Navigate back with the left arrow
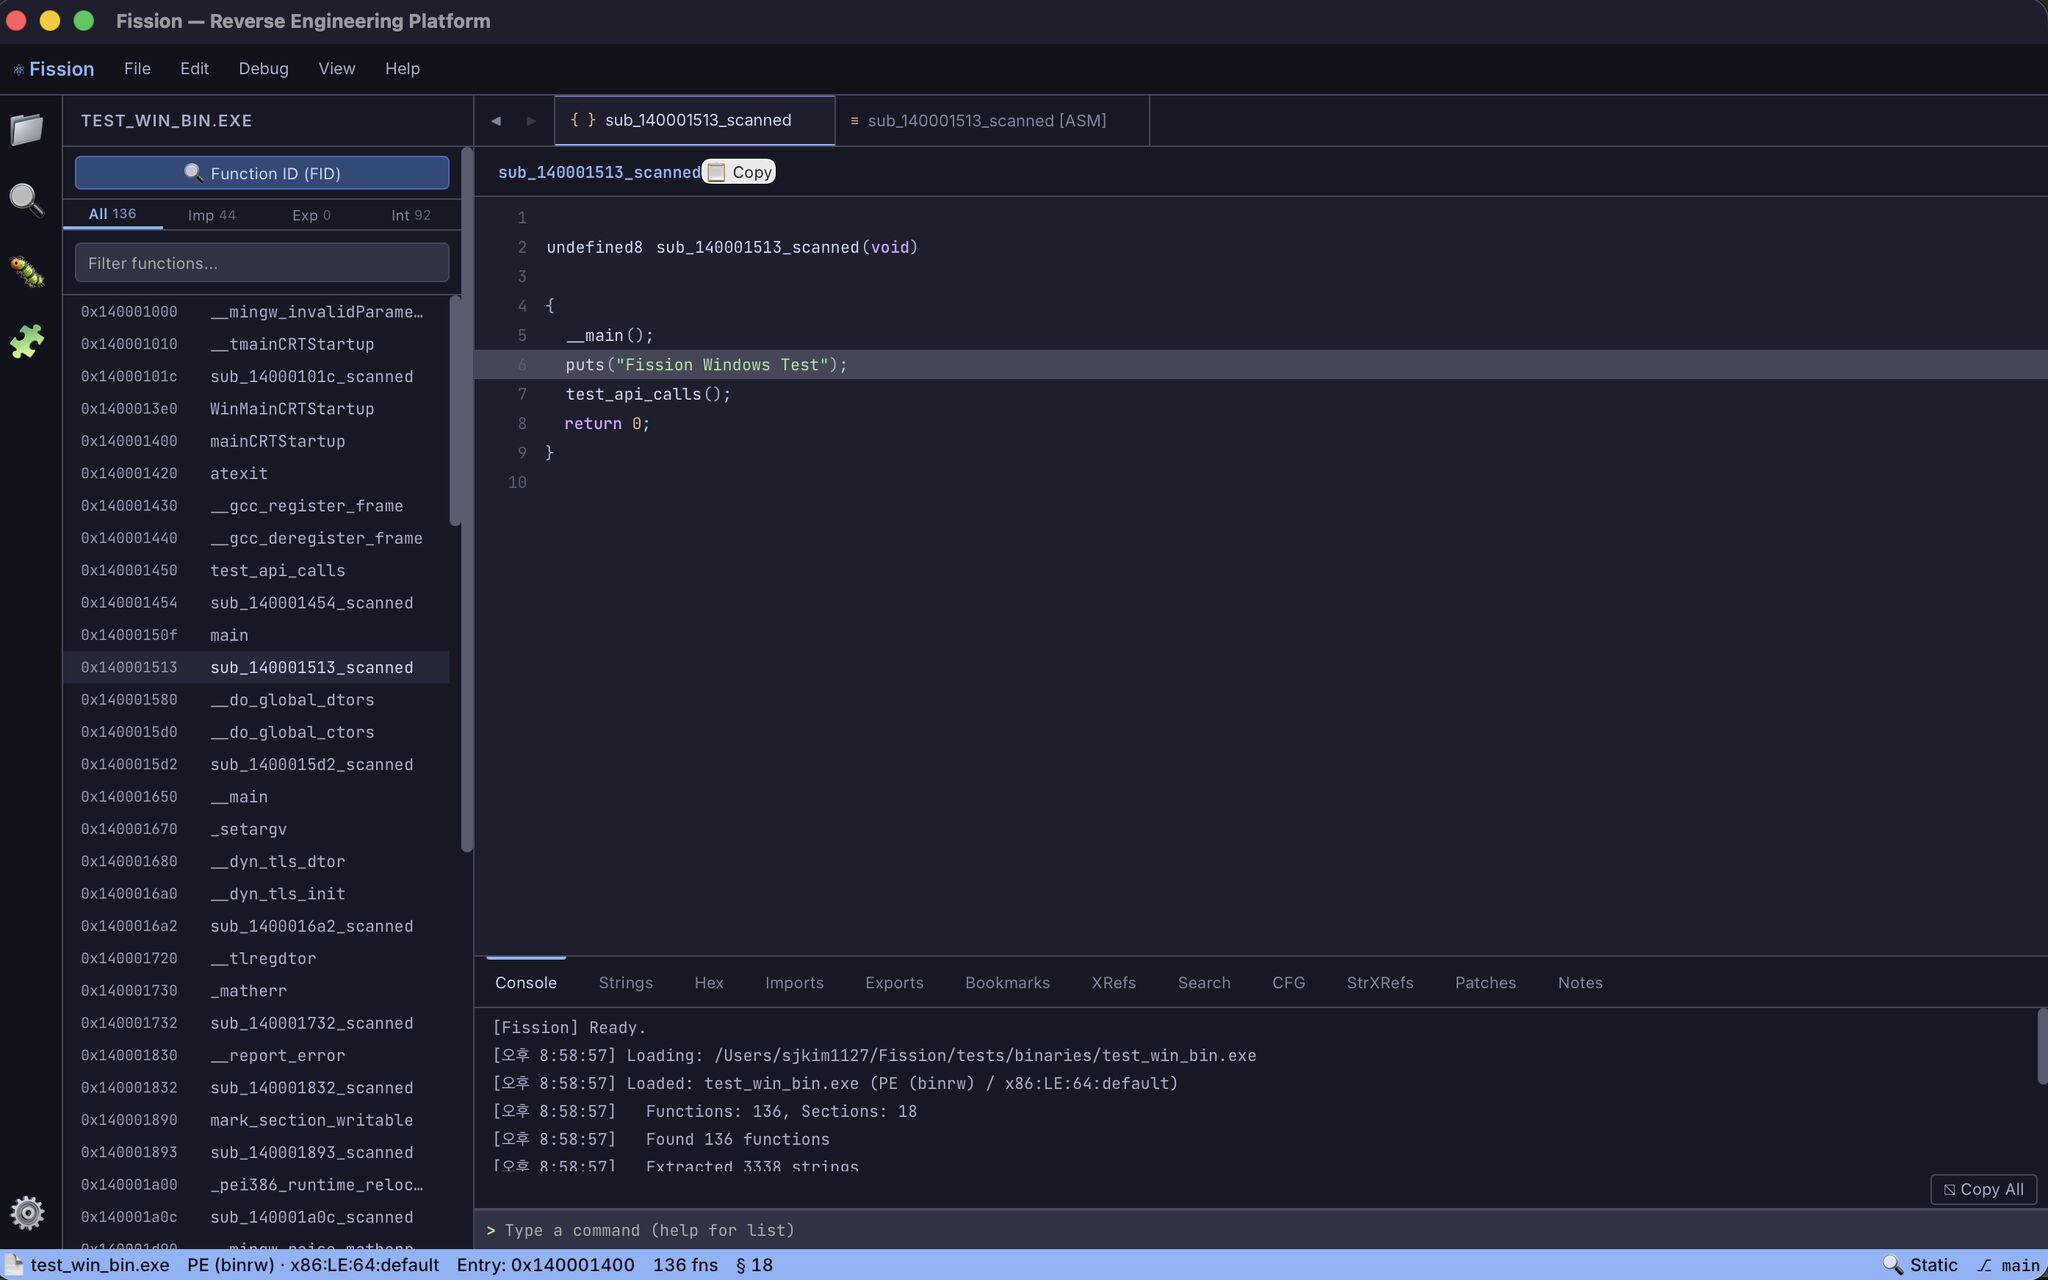Image resolution: width=2048 pixels, height=1280 pixels. 496,121
